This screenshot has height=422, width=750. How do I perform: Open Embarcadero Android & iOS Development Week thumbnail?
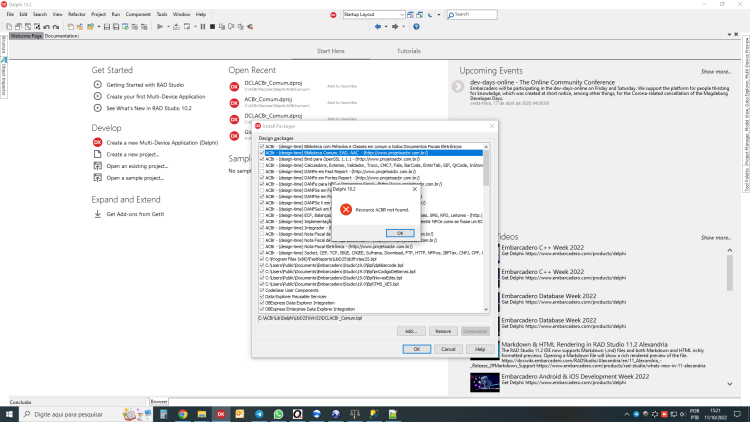coord(485,382)
